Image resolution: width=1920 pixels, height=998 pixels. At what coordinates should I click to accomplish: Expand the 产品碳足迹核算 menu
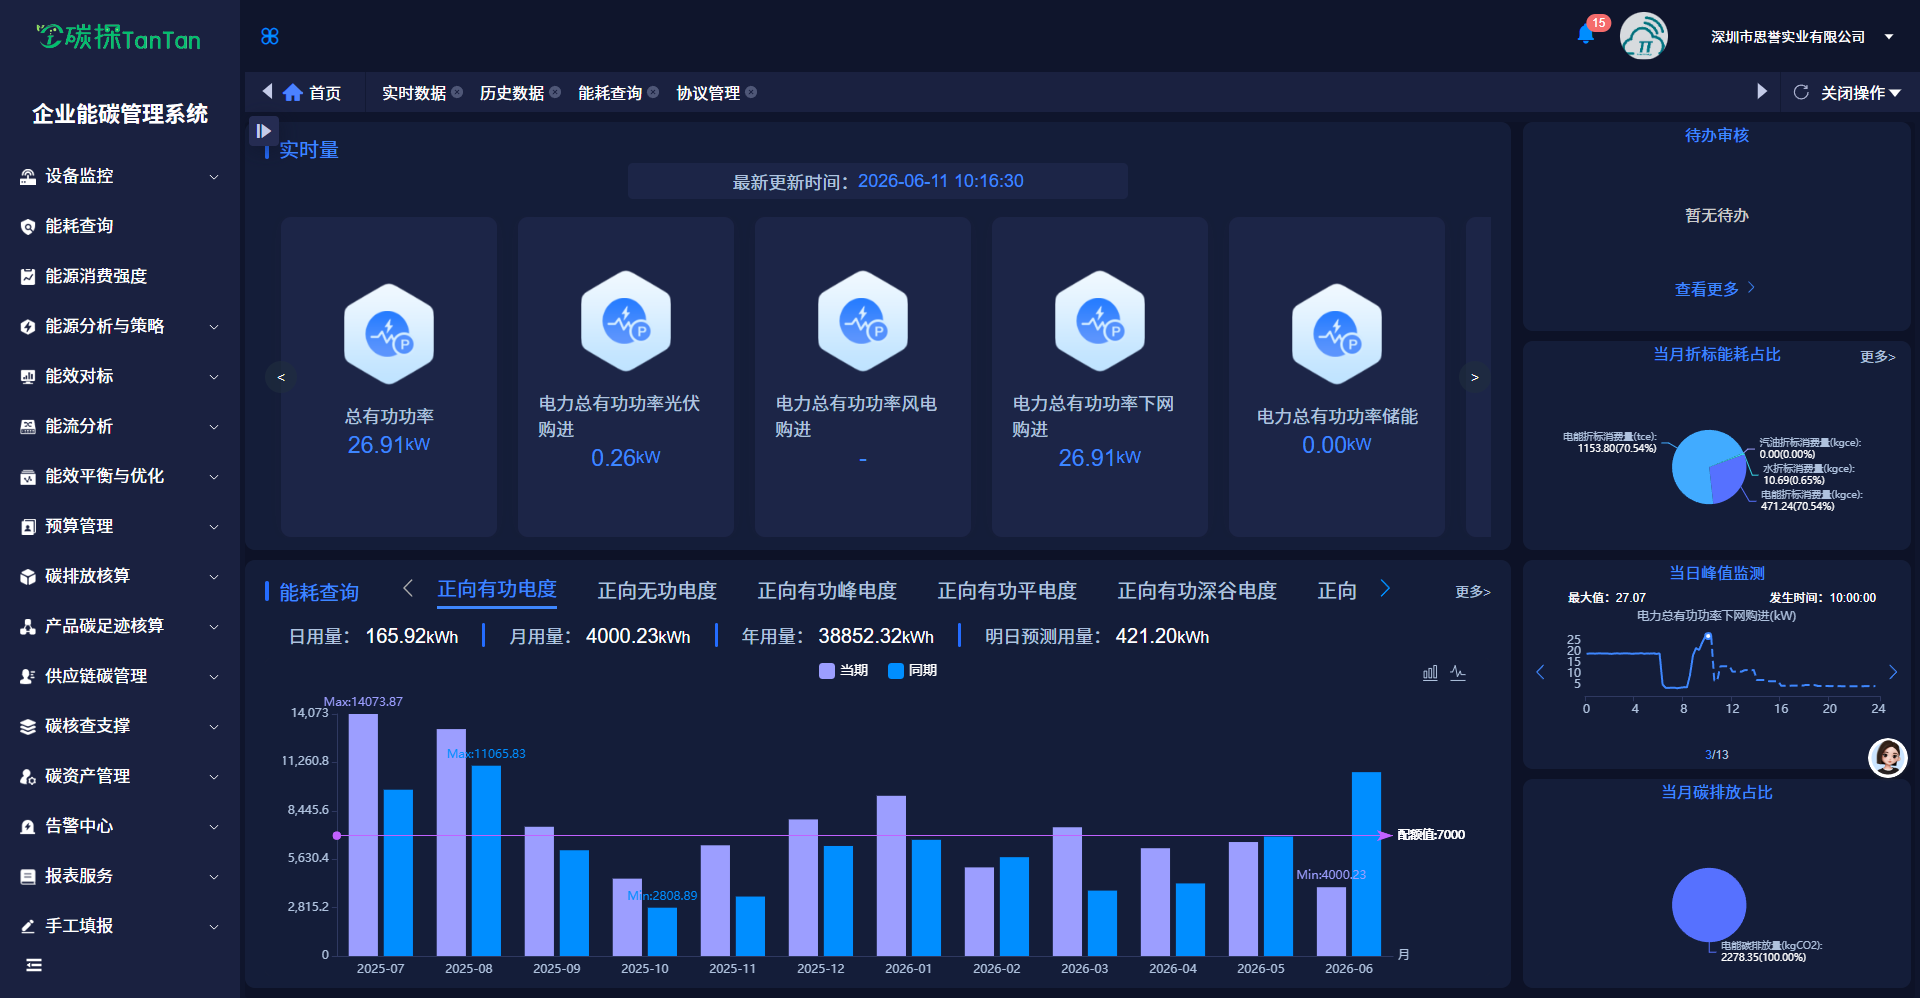(214, 627)
